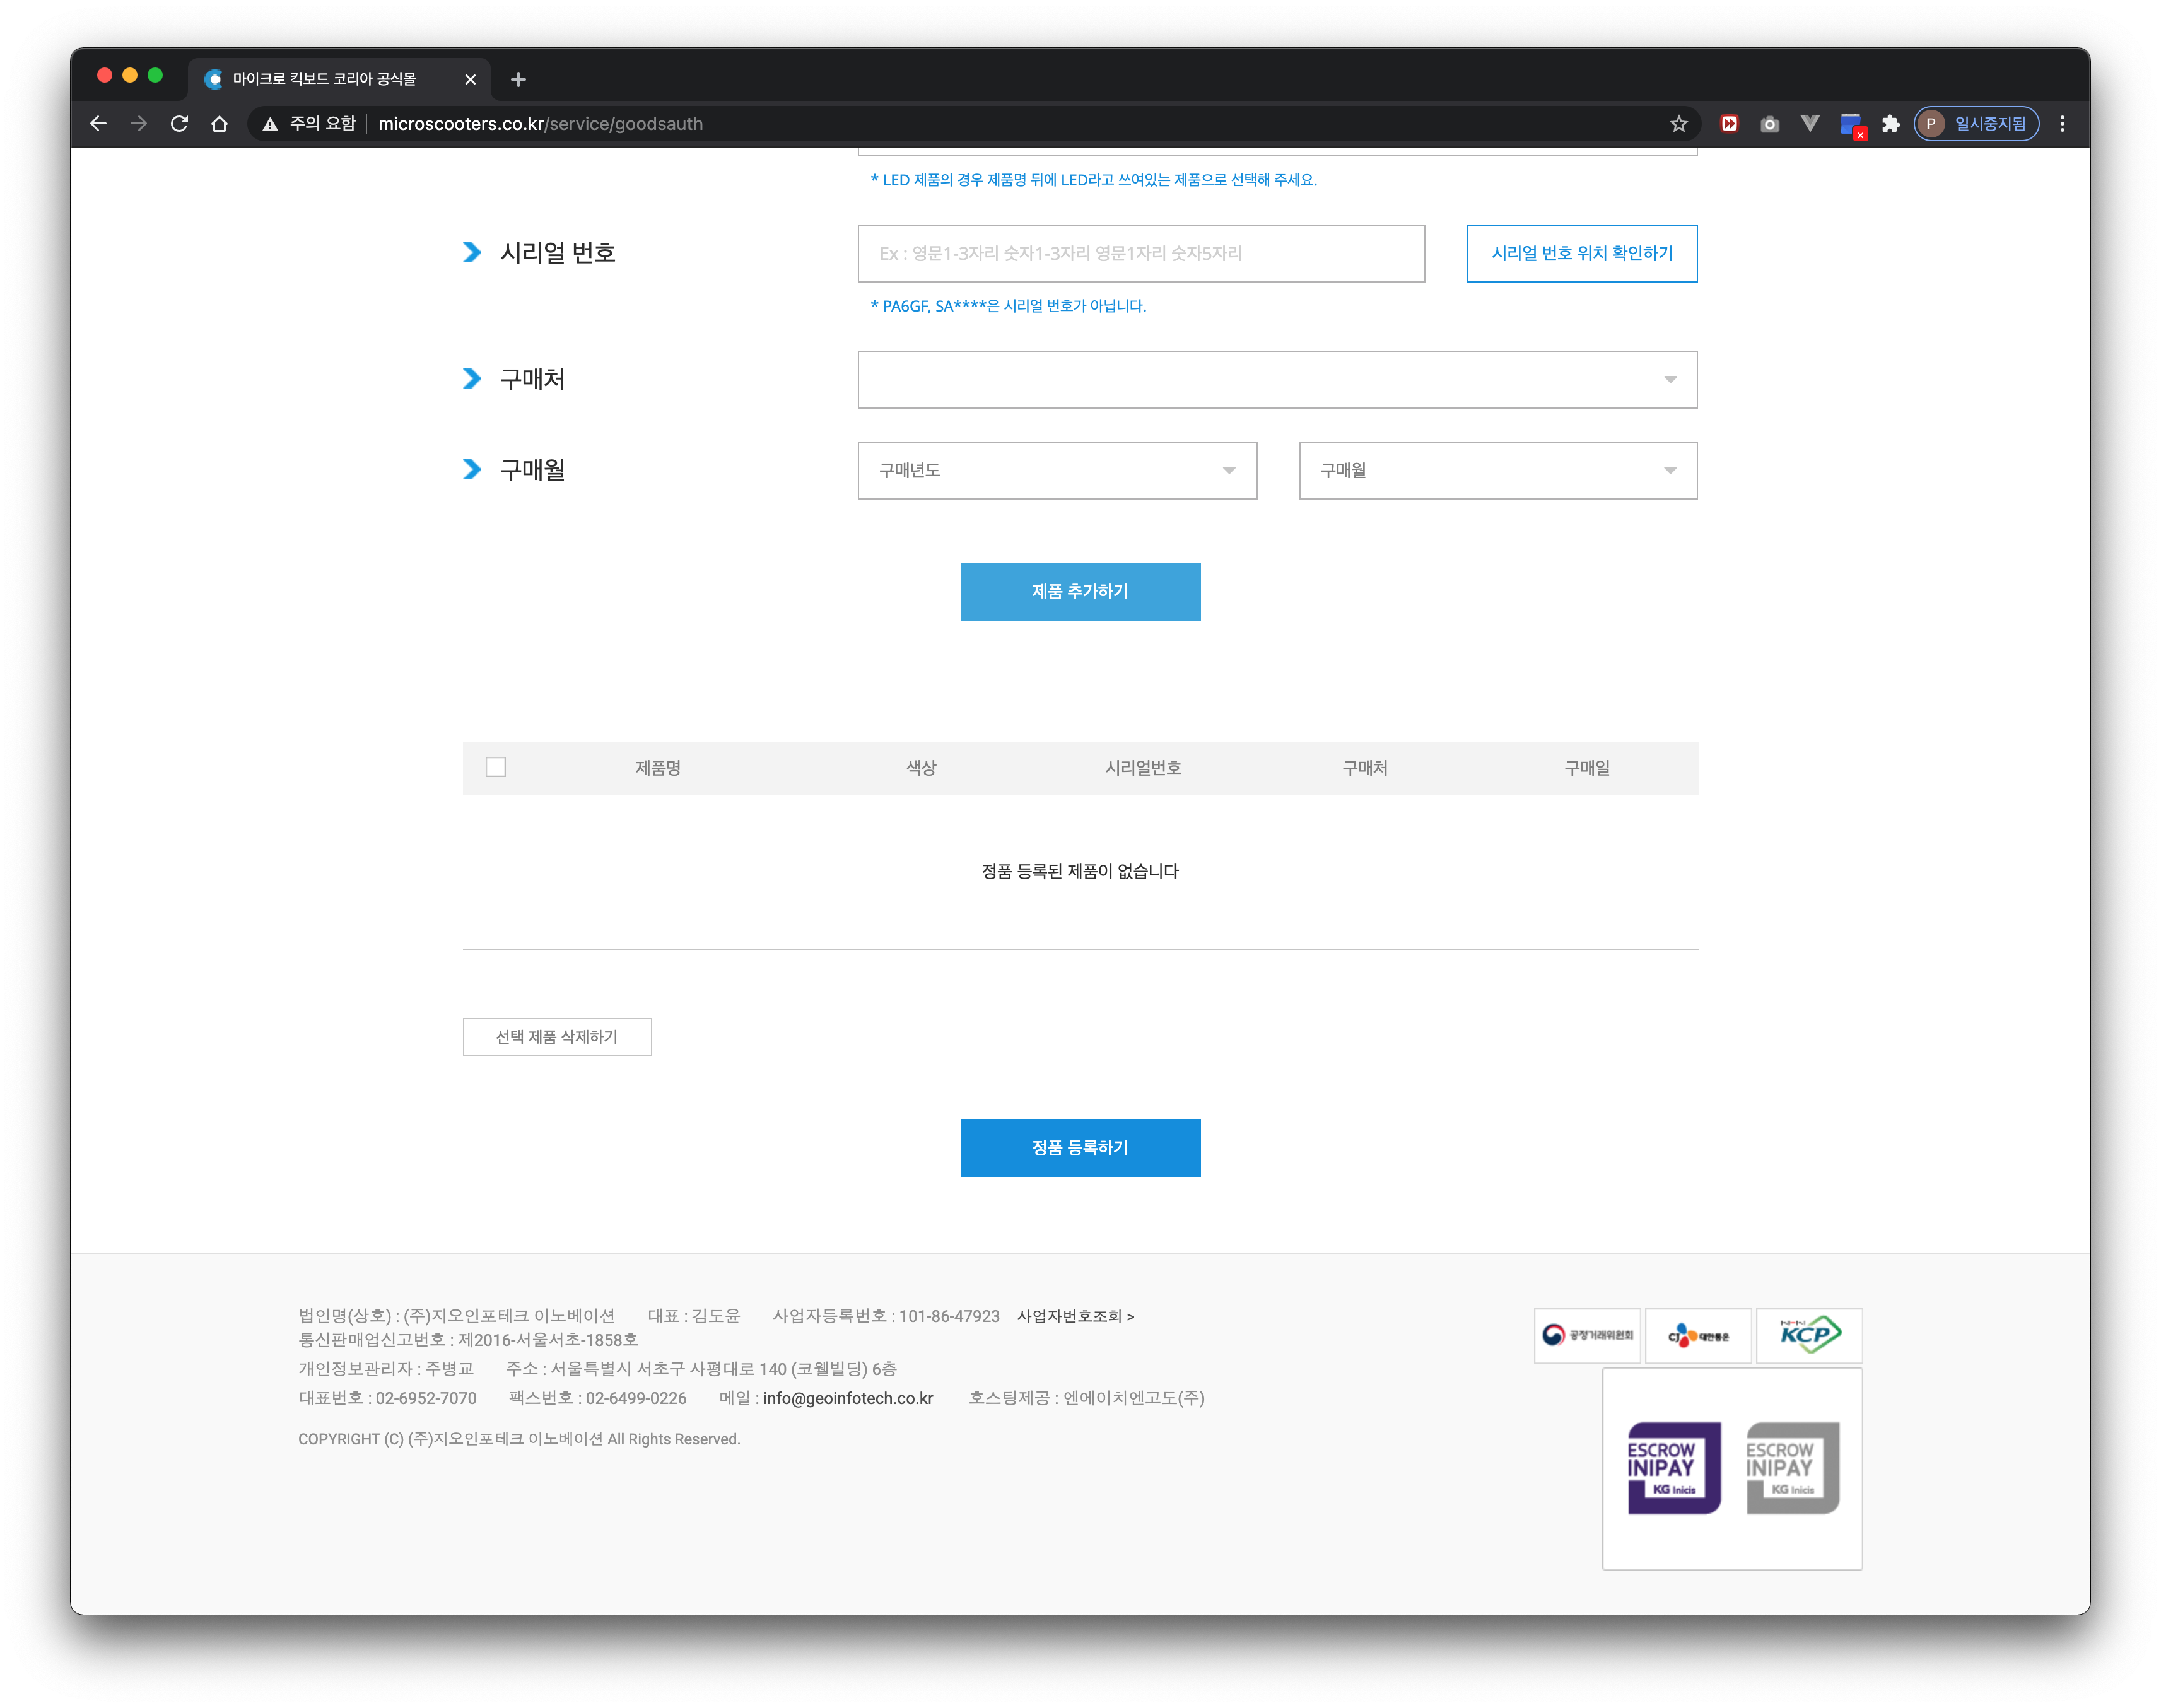Open Chrome three-dot menu
Image resolution: width=2161 pixels, height=1708 pixels.
[x=2062, y=124]
